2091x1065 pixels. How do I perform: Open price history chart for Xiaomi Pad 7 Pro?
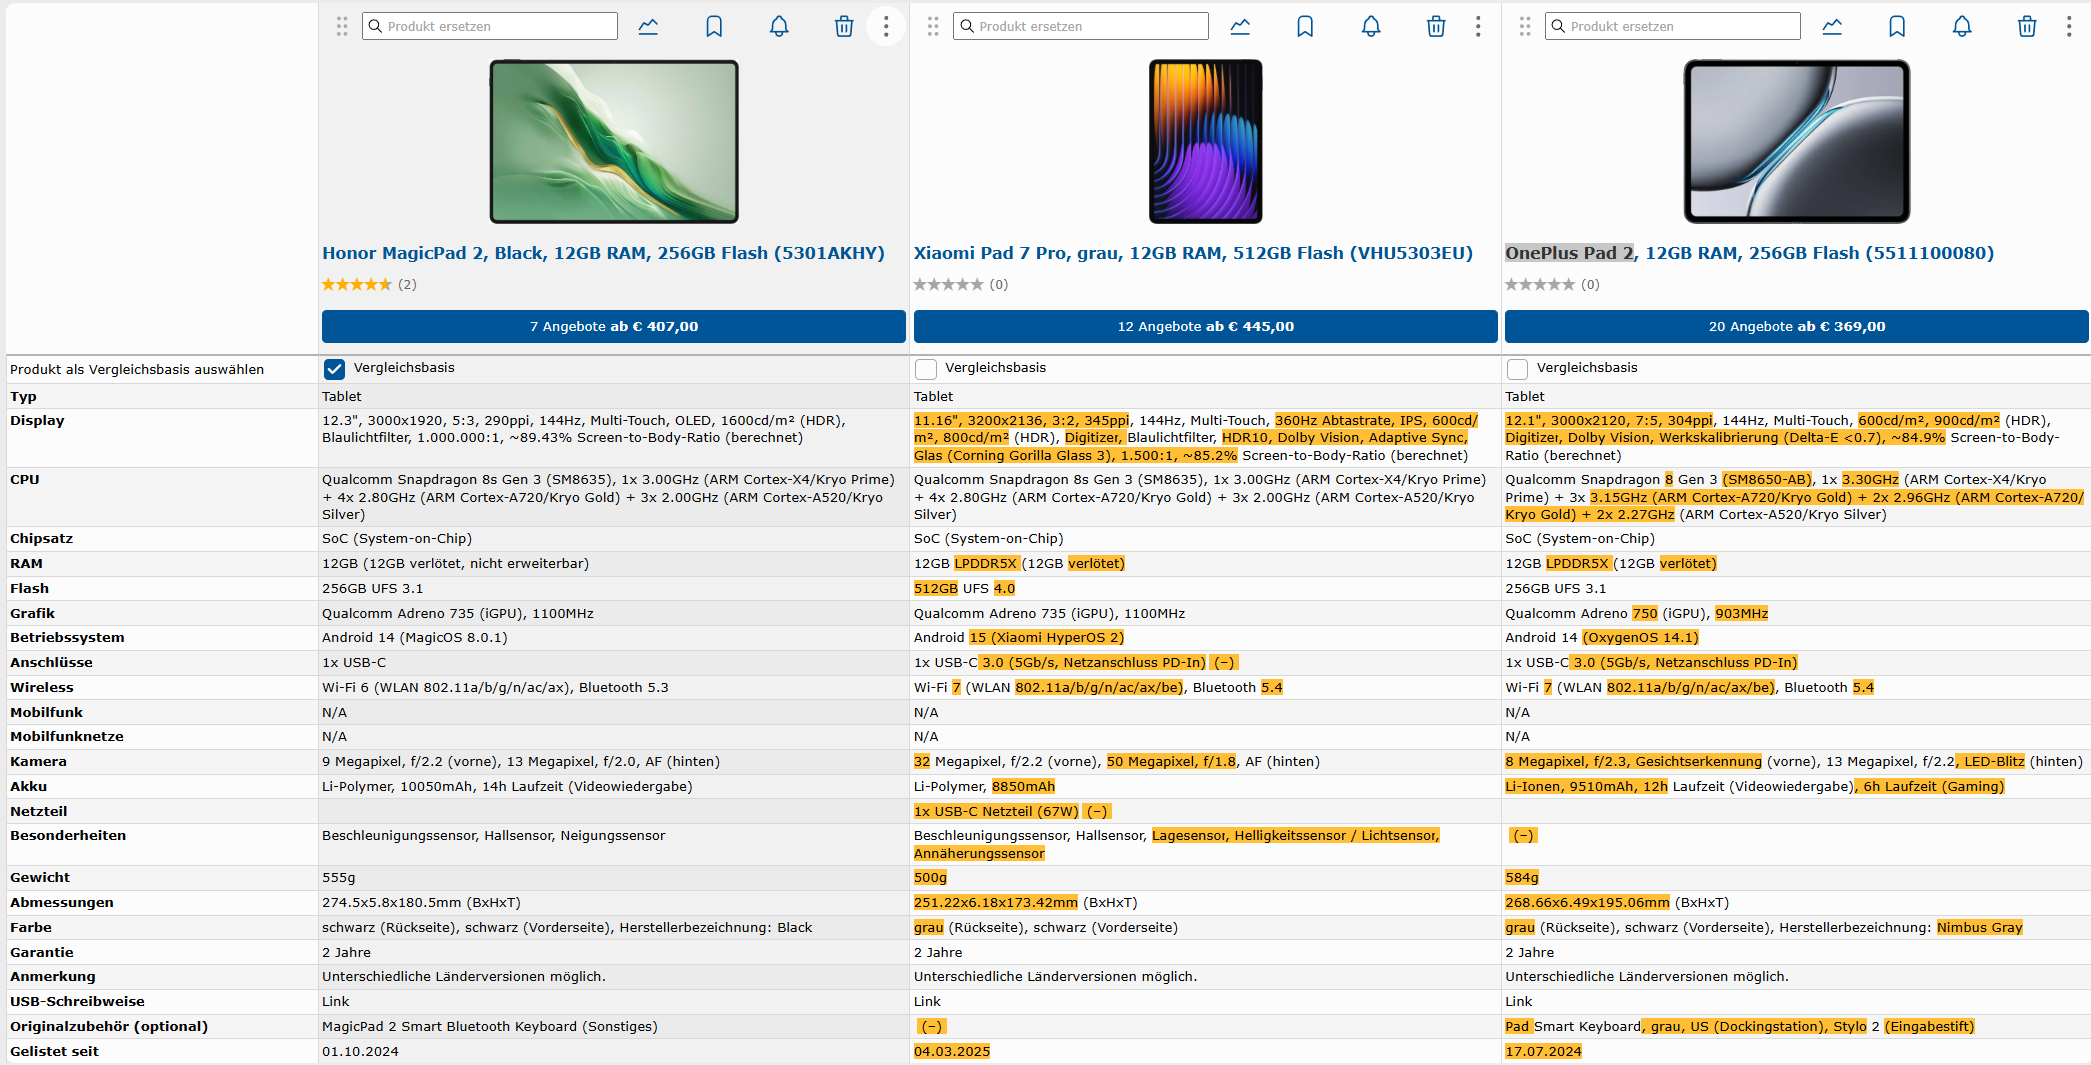click(1240, 27)
